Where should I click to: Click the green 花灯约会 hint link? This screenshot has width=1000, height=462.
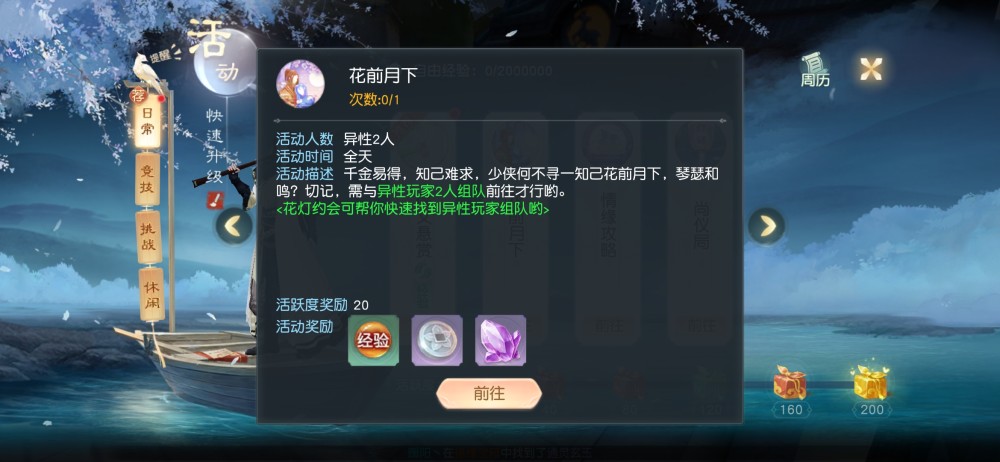pos(413,209)
